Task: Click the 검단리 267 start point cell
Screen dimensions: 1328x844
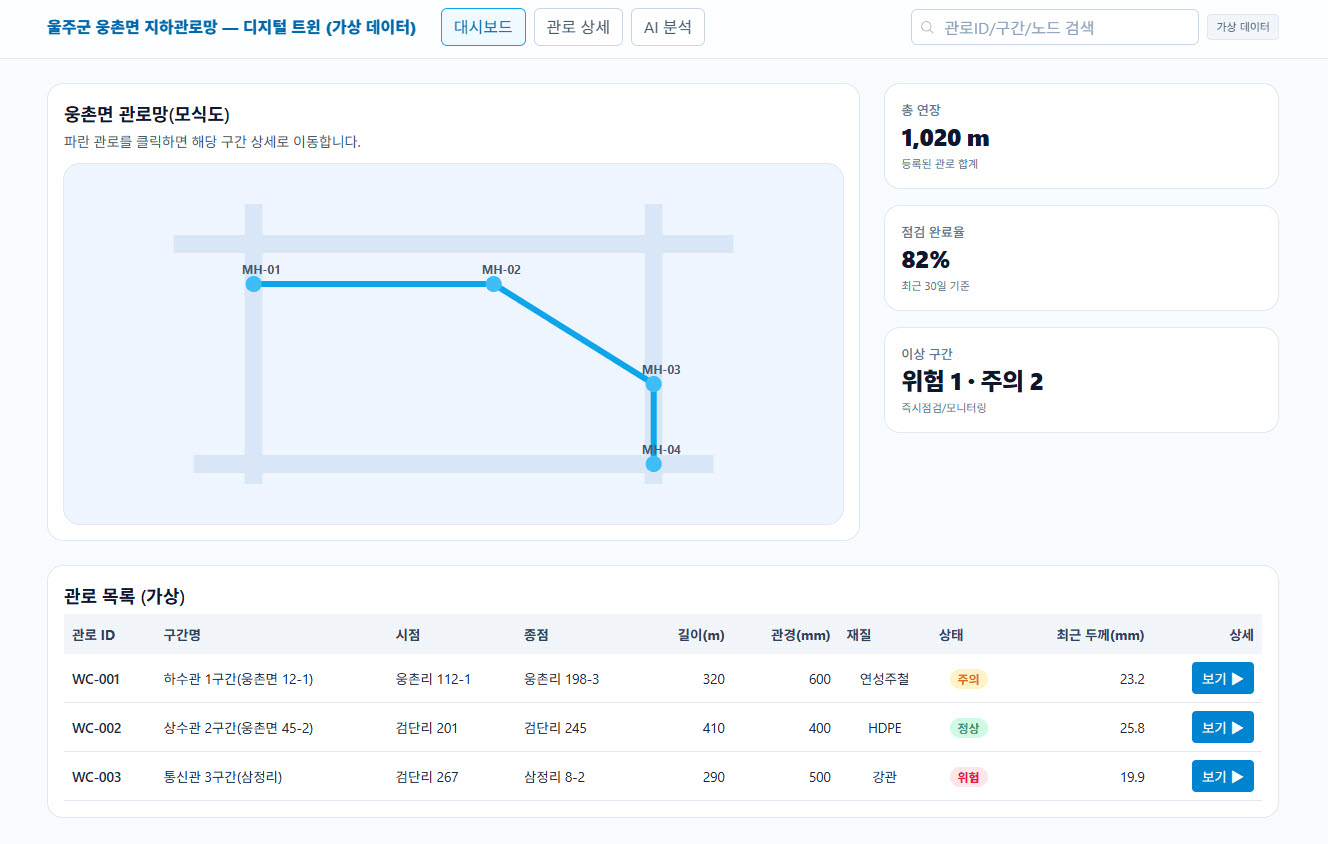Action: tap(427, 777)
